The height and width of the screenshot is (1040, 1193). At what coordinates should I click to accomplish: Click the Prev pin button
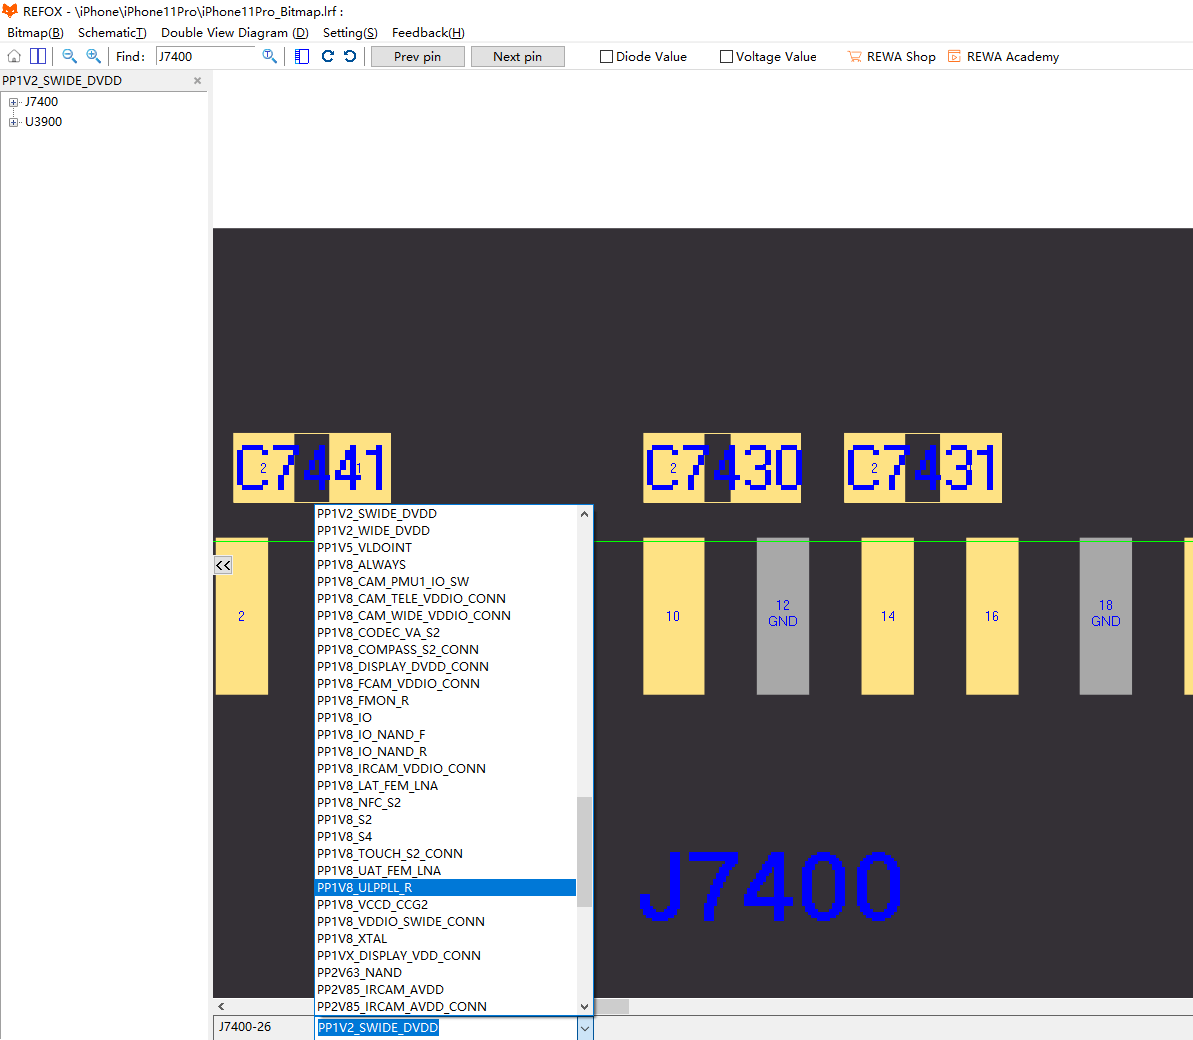pos(418,56)
